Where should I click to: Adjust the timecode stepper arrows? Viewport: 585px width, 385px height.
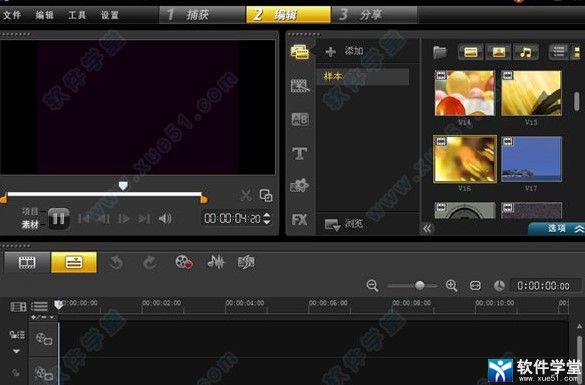(267, 218)
